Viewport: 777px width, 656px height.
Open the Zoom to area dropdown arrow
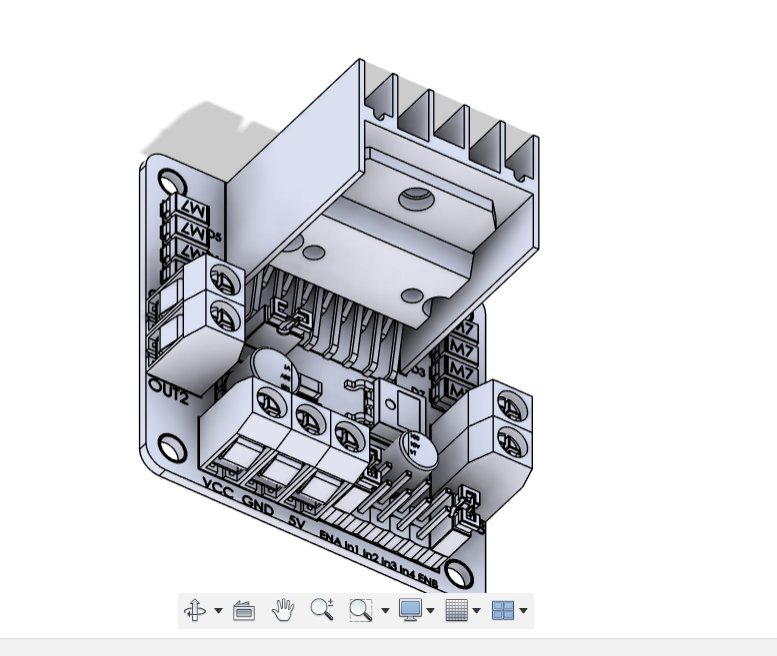coord(385,610)
